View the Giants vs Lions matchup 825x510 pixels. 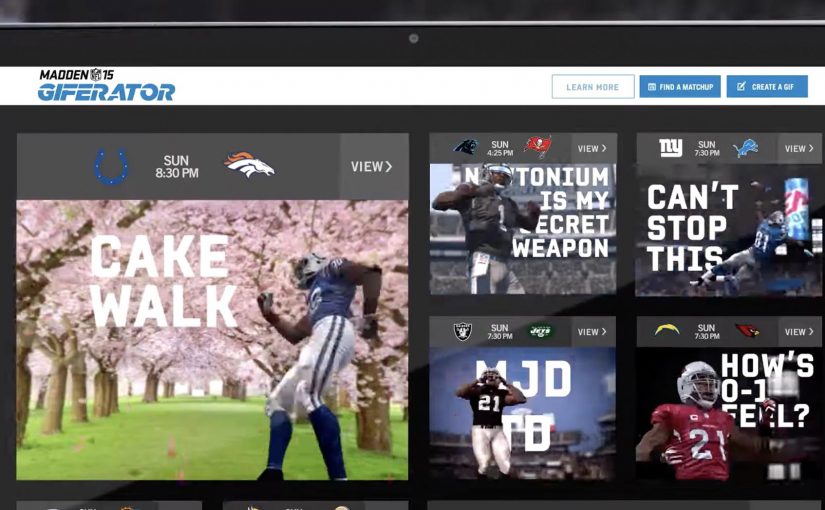(800, 148)
